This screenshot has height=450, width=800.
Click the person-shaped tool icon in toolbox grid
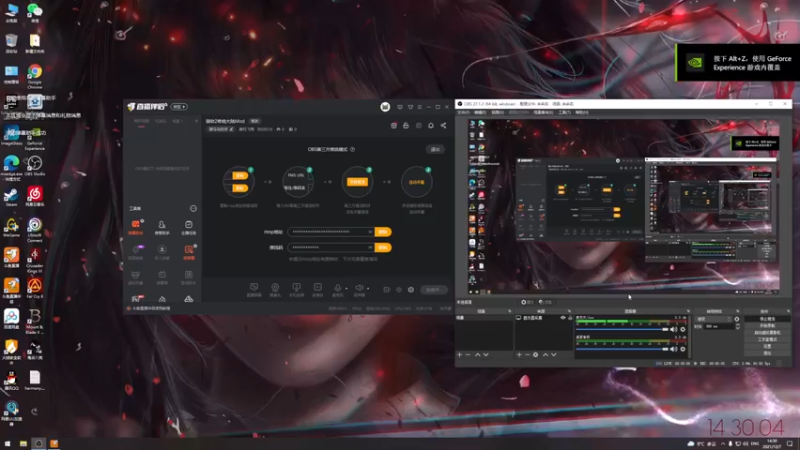click(162, 224)
